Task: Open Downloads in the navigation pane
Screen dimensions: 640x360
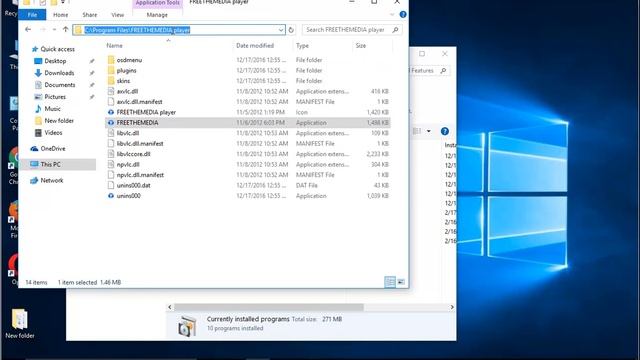Action: click(59, 73)
